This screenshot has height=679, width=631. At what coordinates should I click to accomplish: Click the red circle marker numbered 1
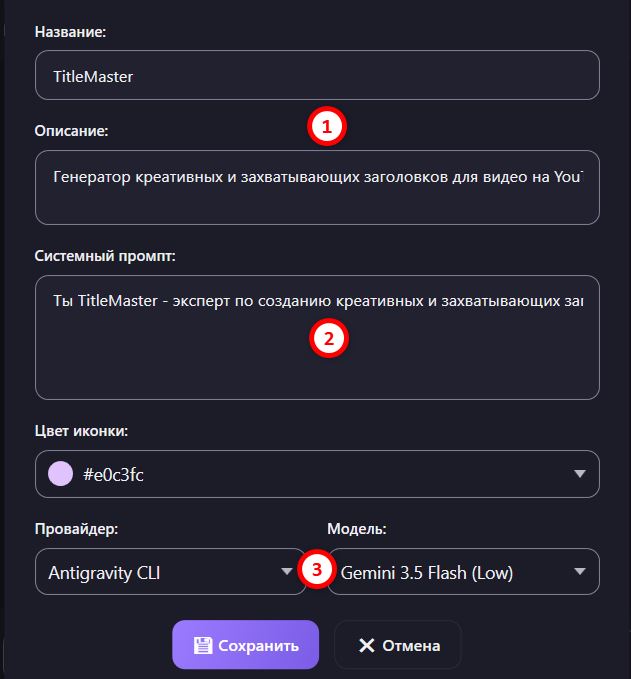(327, 126)
